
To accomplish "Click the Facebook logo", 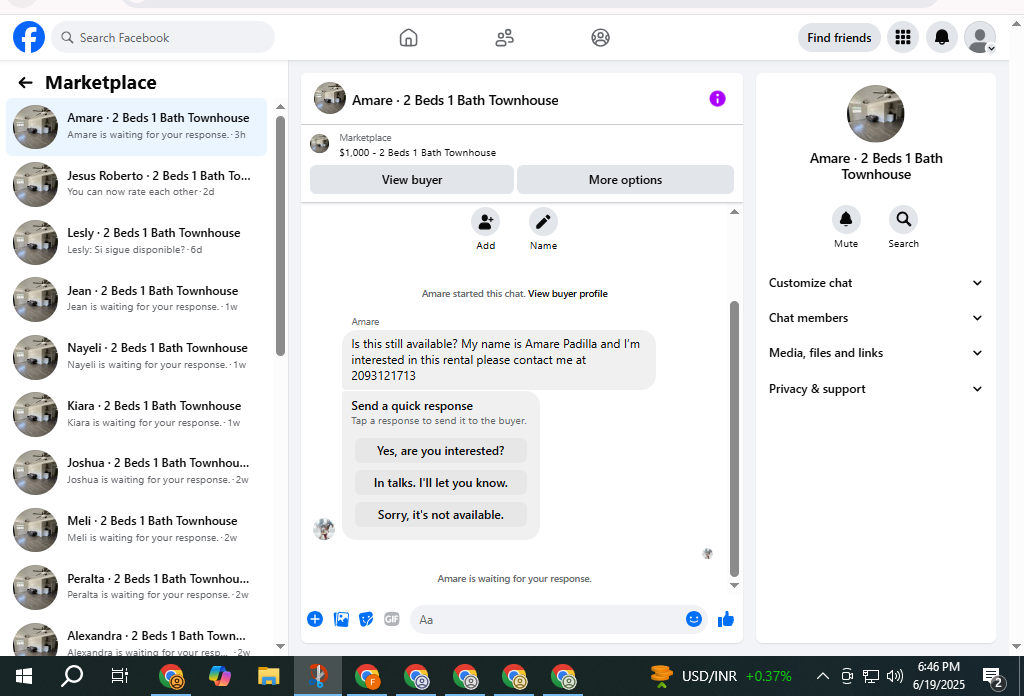I will pos(29,37).
